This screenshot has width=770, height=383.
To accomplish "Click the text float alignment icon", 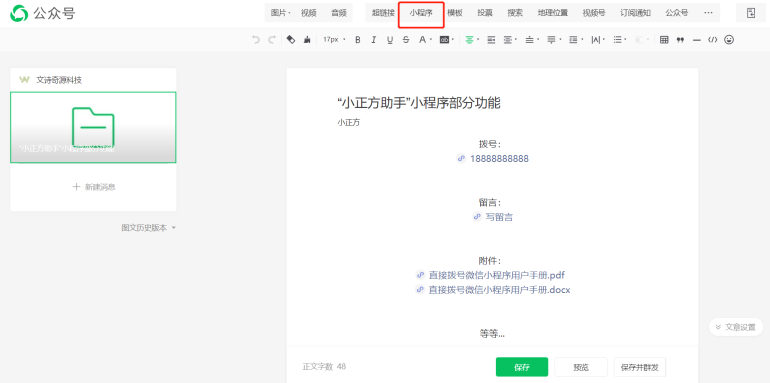I will (507, 40).
